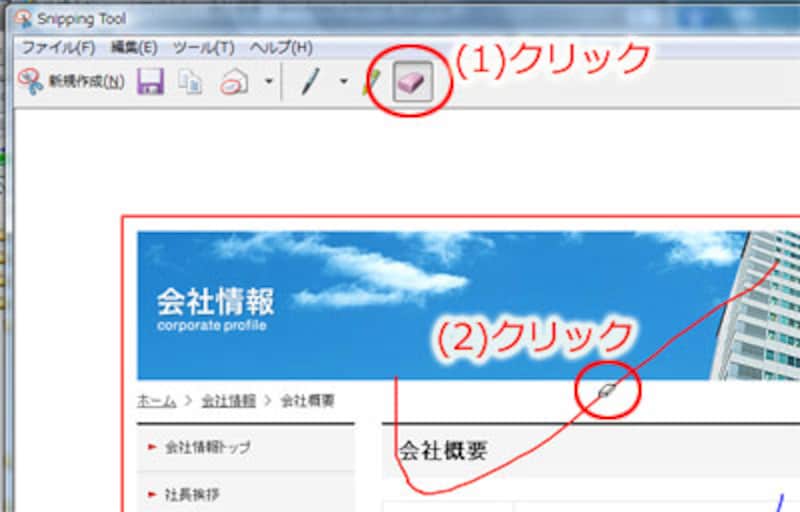This screenshot has height=512, width=800.
Task: Select the Eraser tool
Action: (413, 82)
